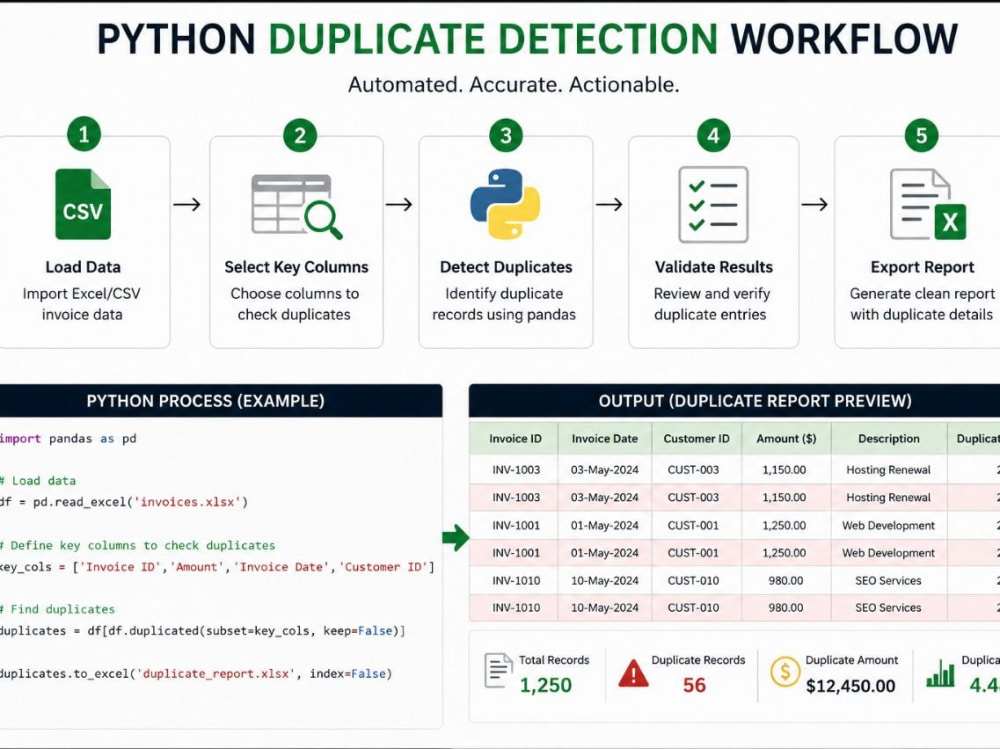Click the gold dollar coin icon
Screen dimensions: 1000x749
pyautogui.click(x=785, y=672)
